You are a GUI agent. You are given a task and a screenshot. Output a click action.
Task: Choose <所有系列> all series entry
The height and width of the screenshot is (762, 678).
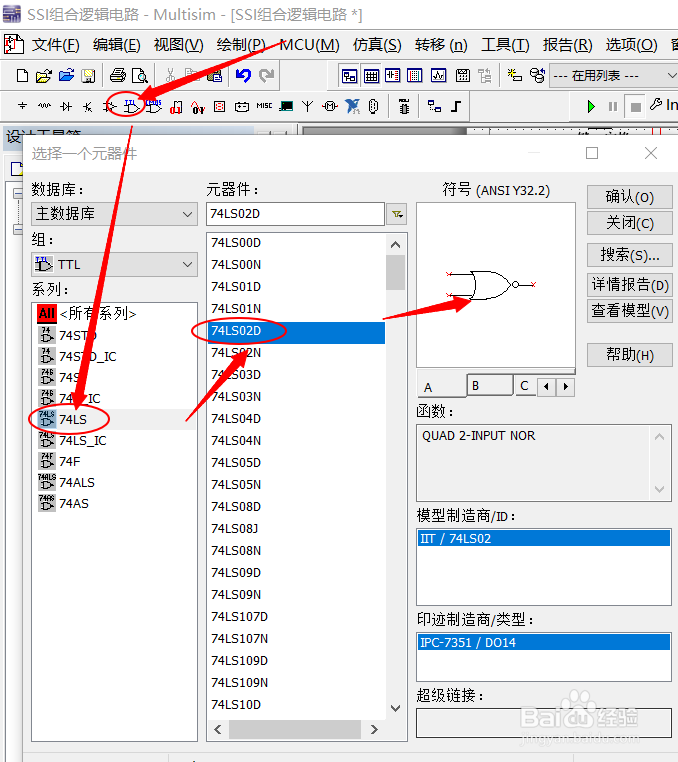coord(98,313)
